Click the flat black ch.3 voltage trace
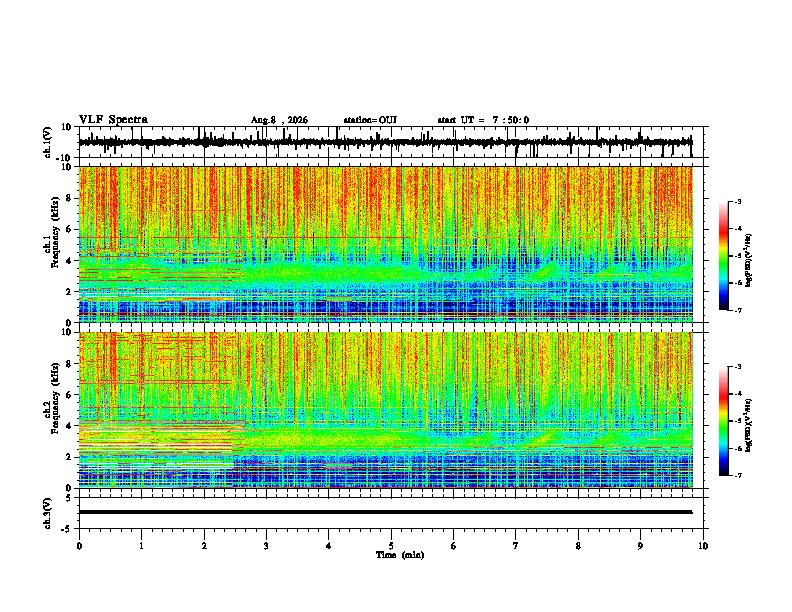This screenshot has height=612, width=792. (385, 512)
